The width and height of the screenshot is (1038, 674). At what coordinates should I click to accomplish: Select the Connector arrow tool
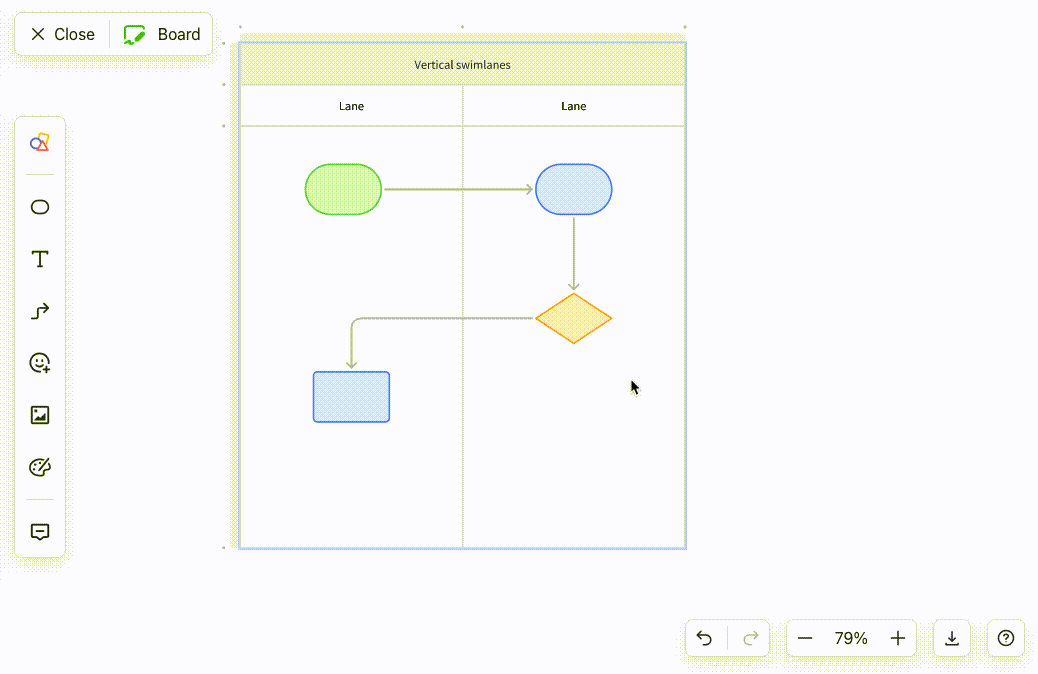[x=39, y=311]
